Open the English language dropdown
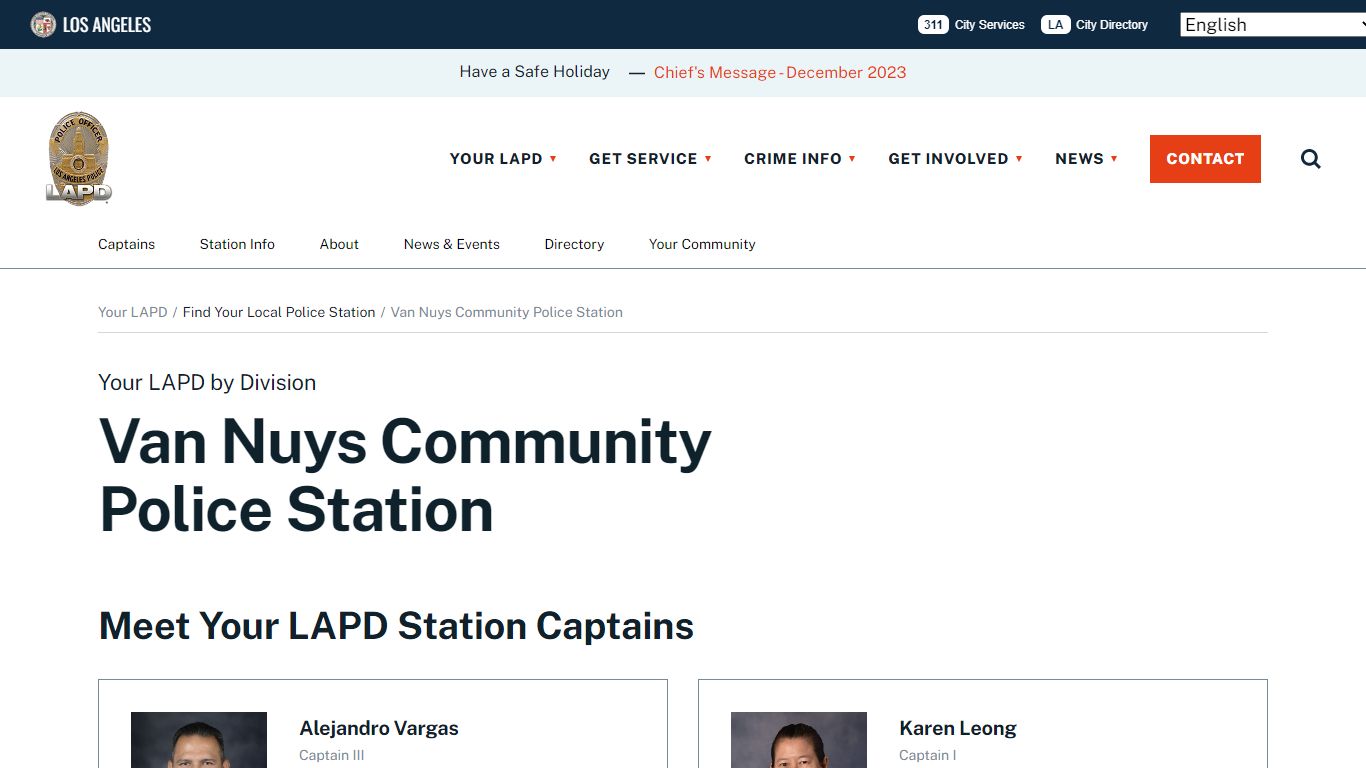The width and height of the screenshot is (1366, 768). 1272,25
